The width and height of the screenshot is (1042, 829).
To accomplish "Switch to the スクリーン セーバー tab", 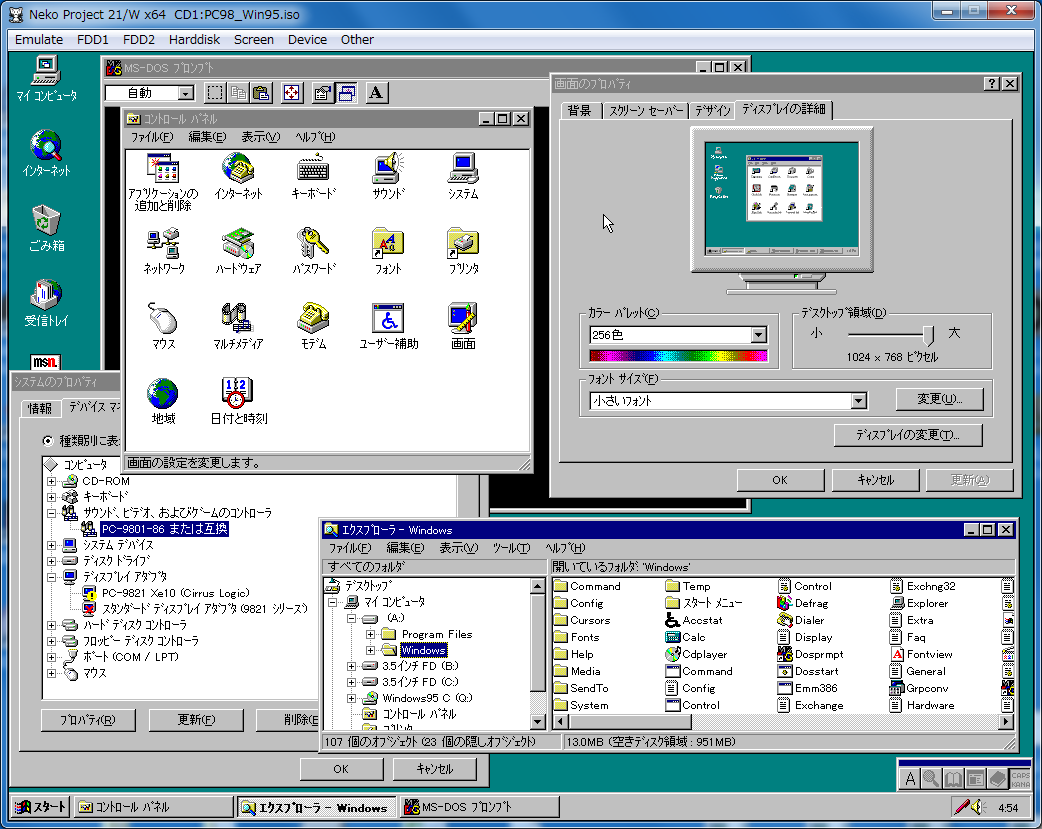I will point(645,110).
